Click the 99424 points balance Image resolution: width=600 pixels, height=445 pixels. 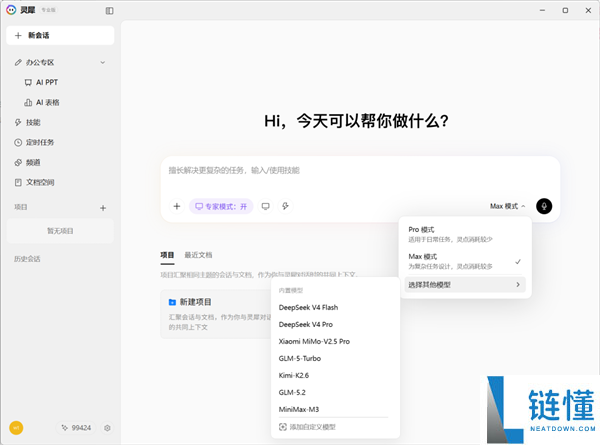pyautogui.click(x=77, y=427)
